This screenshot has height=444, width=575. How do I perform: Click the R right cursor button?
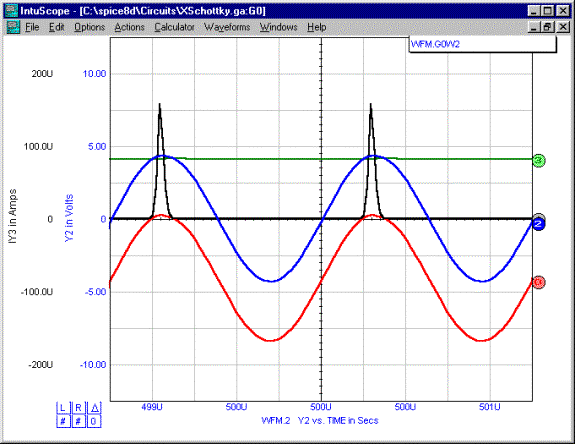pos(78,408)
